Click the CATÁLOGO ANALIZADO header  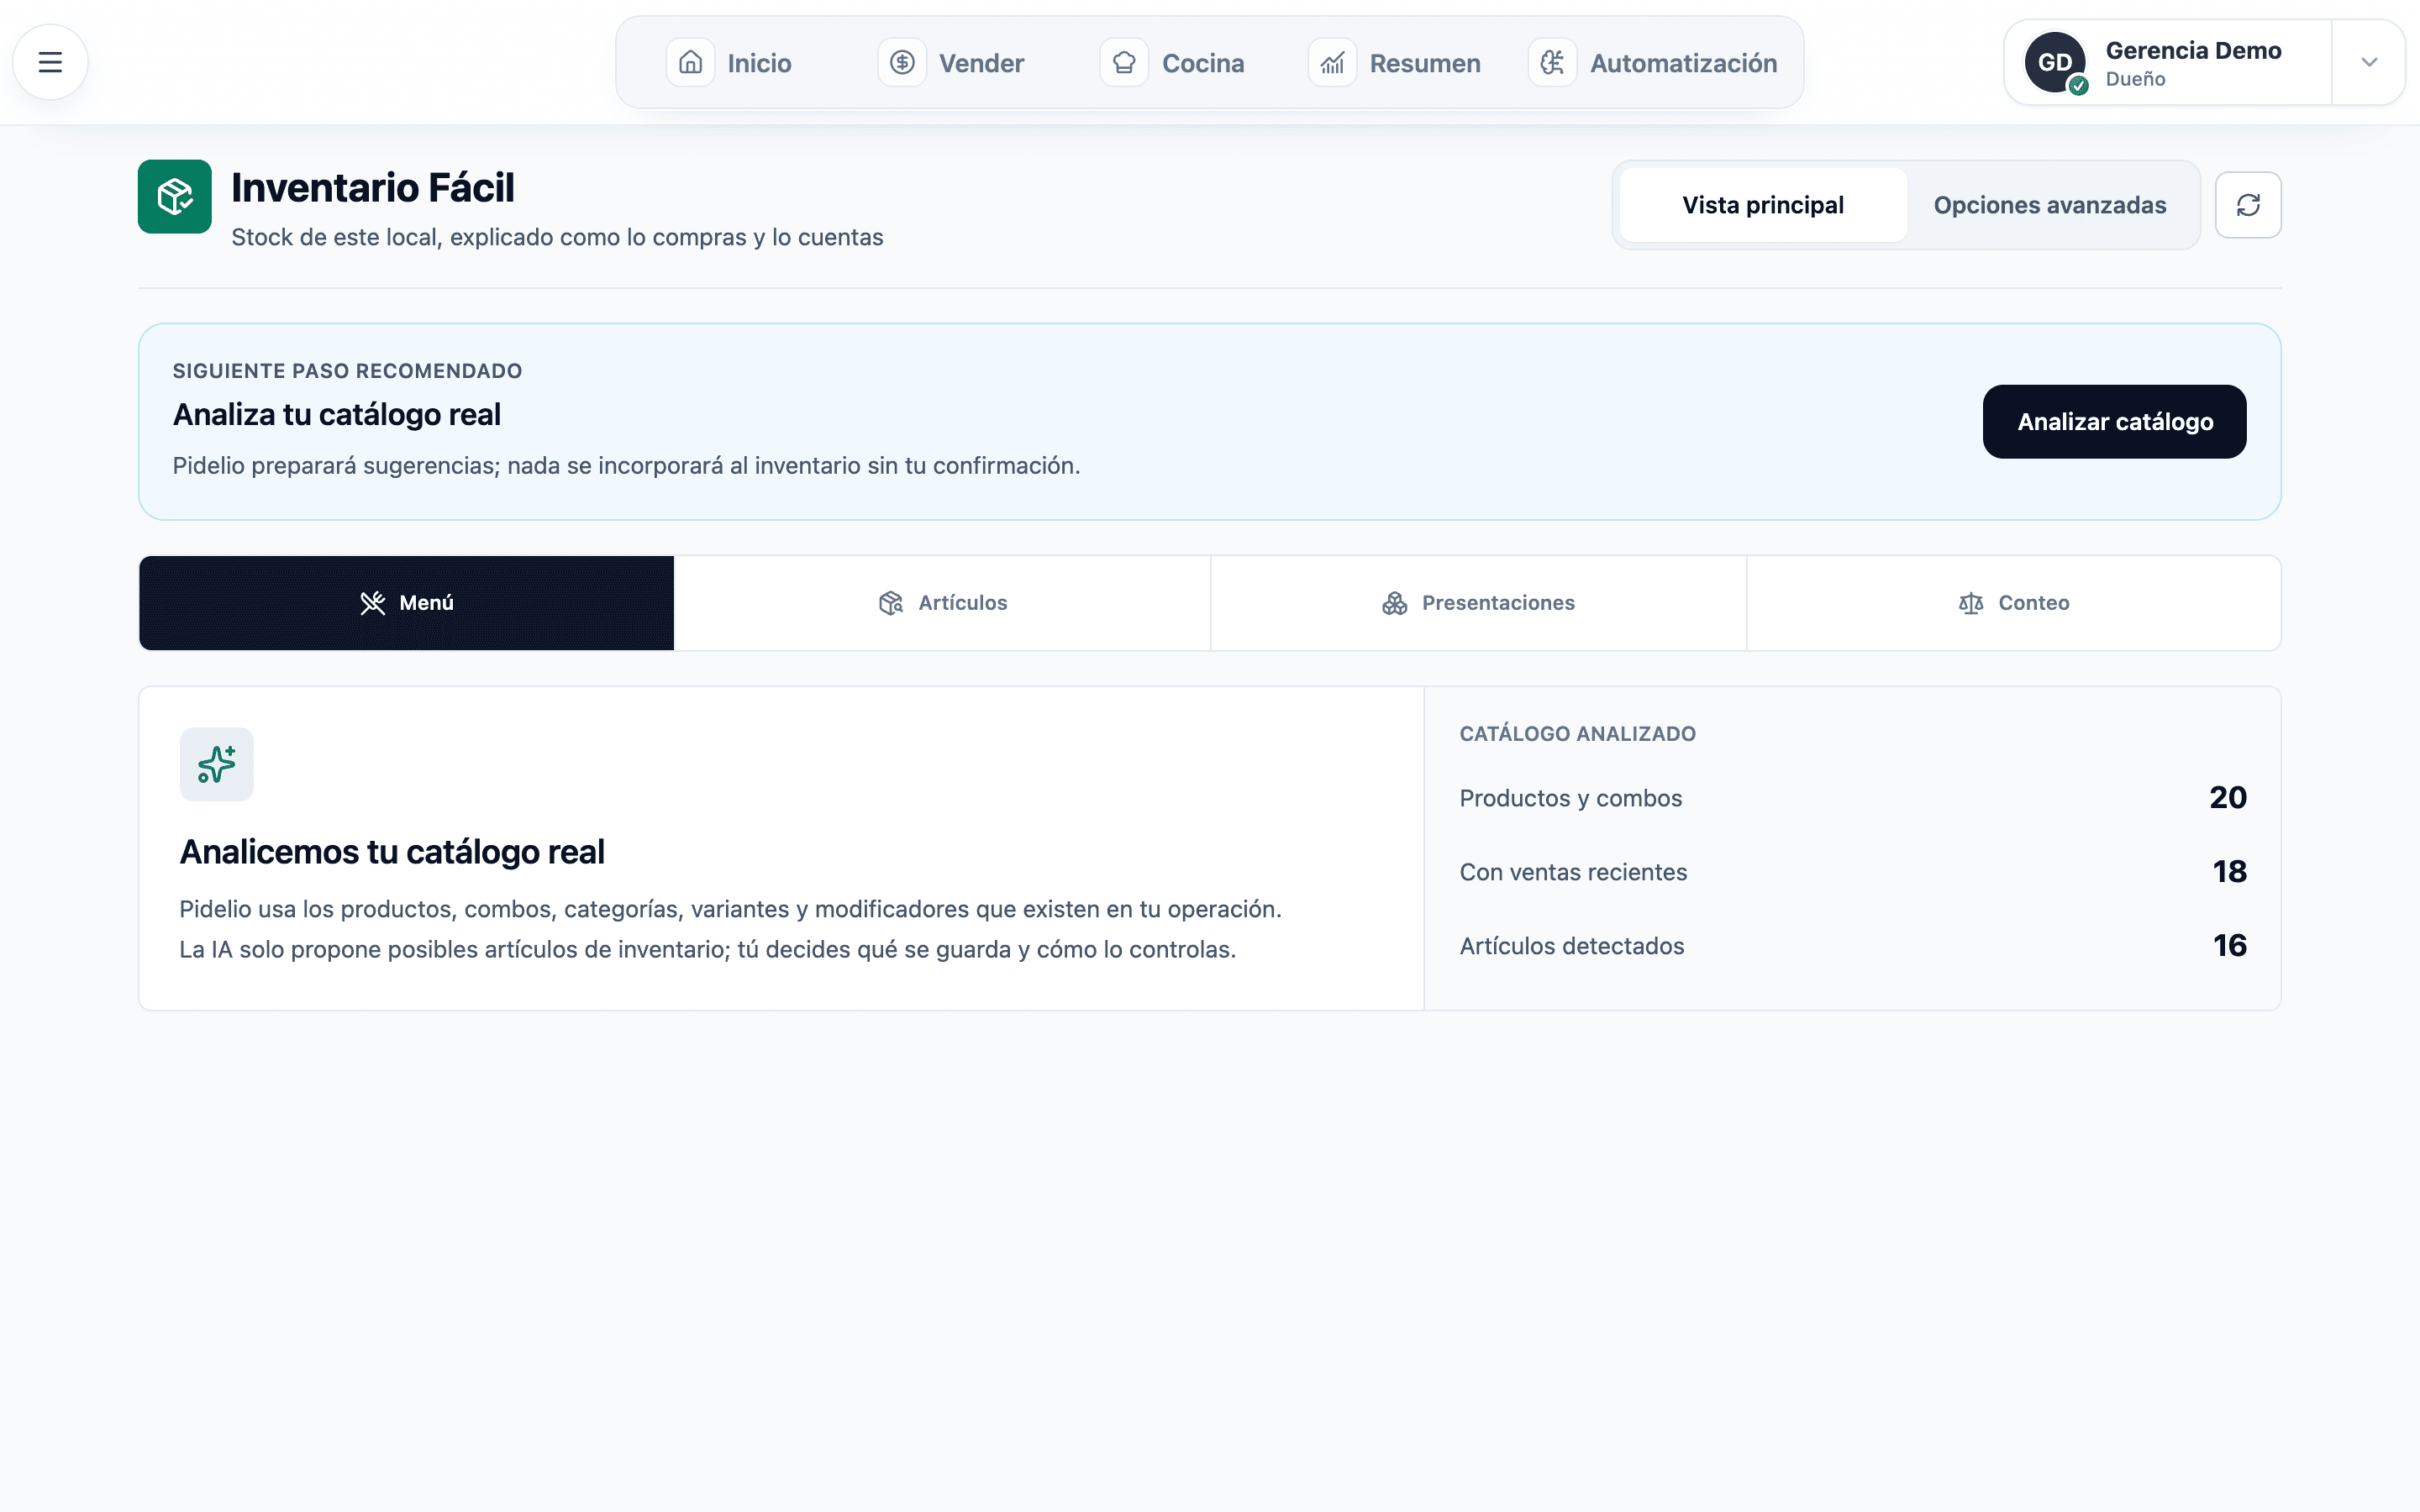point(1578,734)
